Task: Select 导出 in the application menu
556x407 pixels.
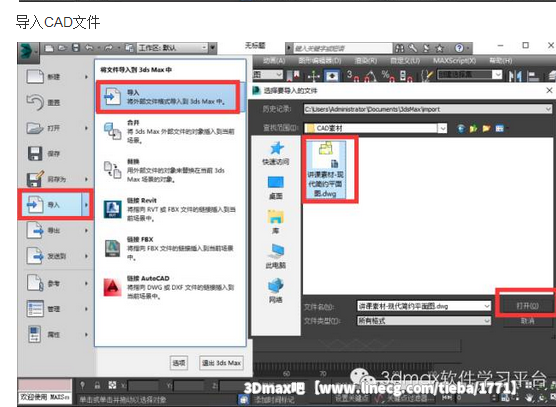Action: [x=56, y=230]
